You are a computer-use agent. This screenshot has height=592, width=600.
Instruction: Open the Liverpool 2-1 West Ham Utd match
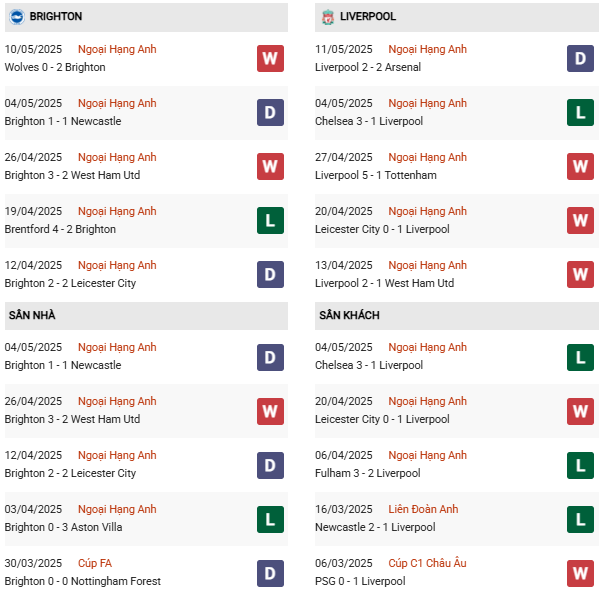[385, 283]
